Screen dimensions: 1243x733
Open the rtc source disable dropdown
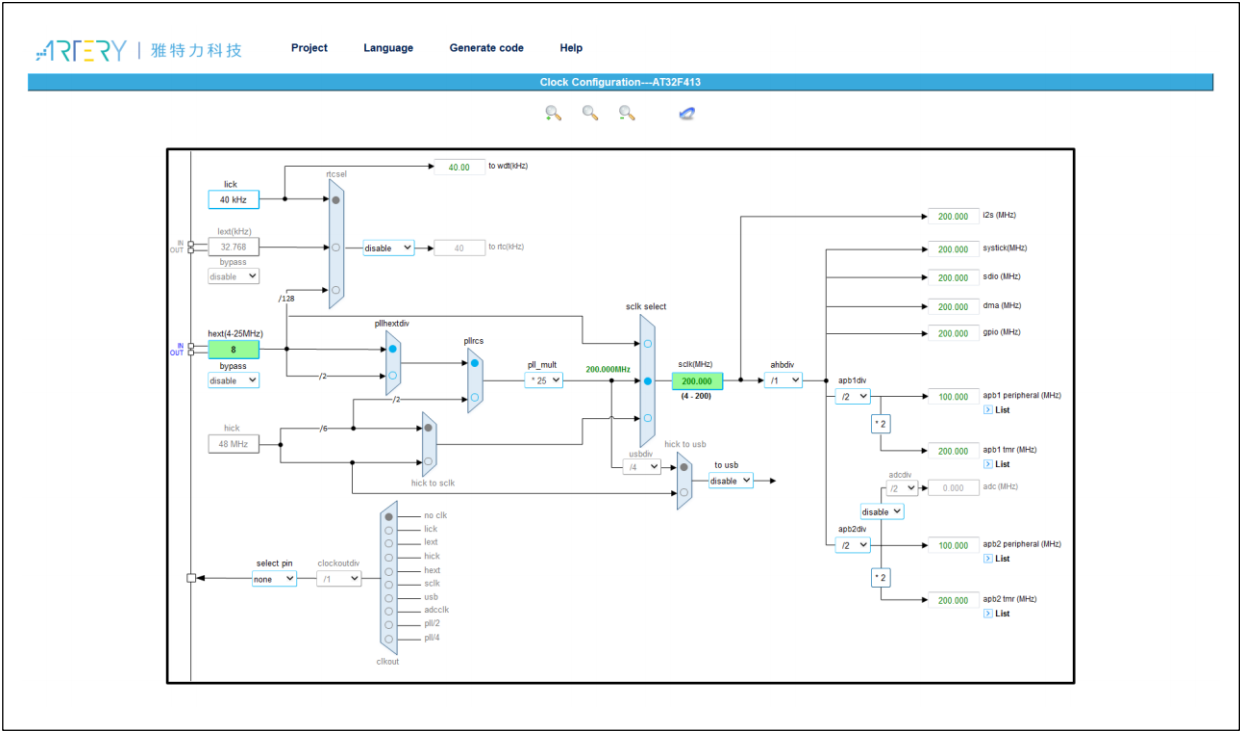388,248
